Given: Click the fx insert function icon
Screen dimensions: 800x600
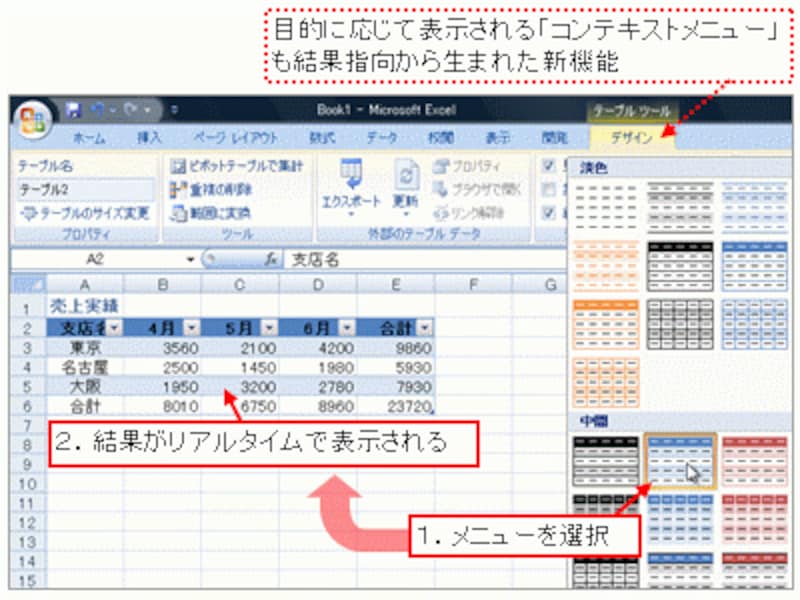Looking at the screenshot, I should click(271, 259).
